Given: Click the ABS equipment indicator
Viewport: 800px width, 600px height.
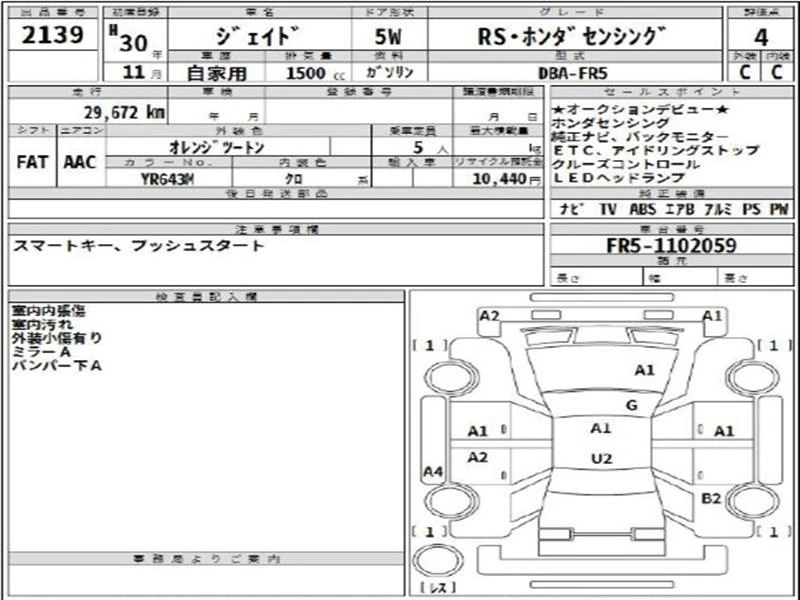Looking at the screenshot, I should tap(642, 209).
